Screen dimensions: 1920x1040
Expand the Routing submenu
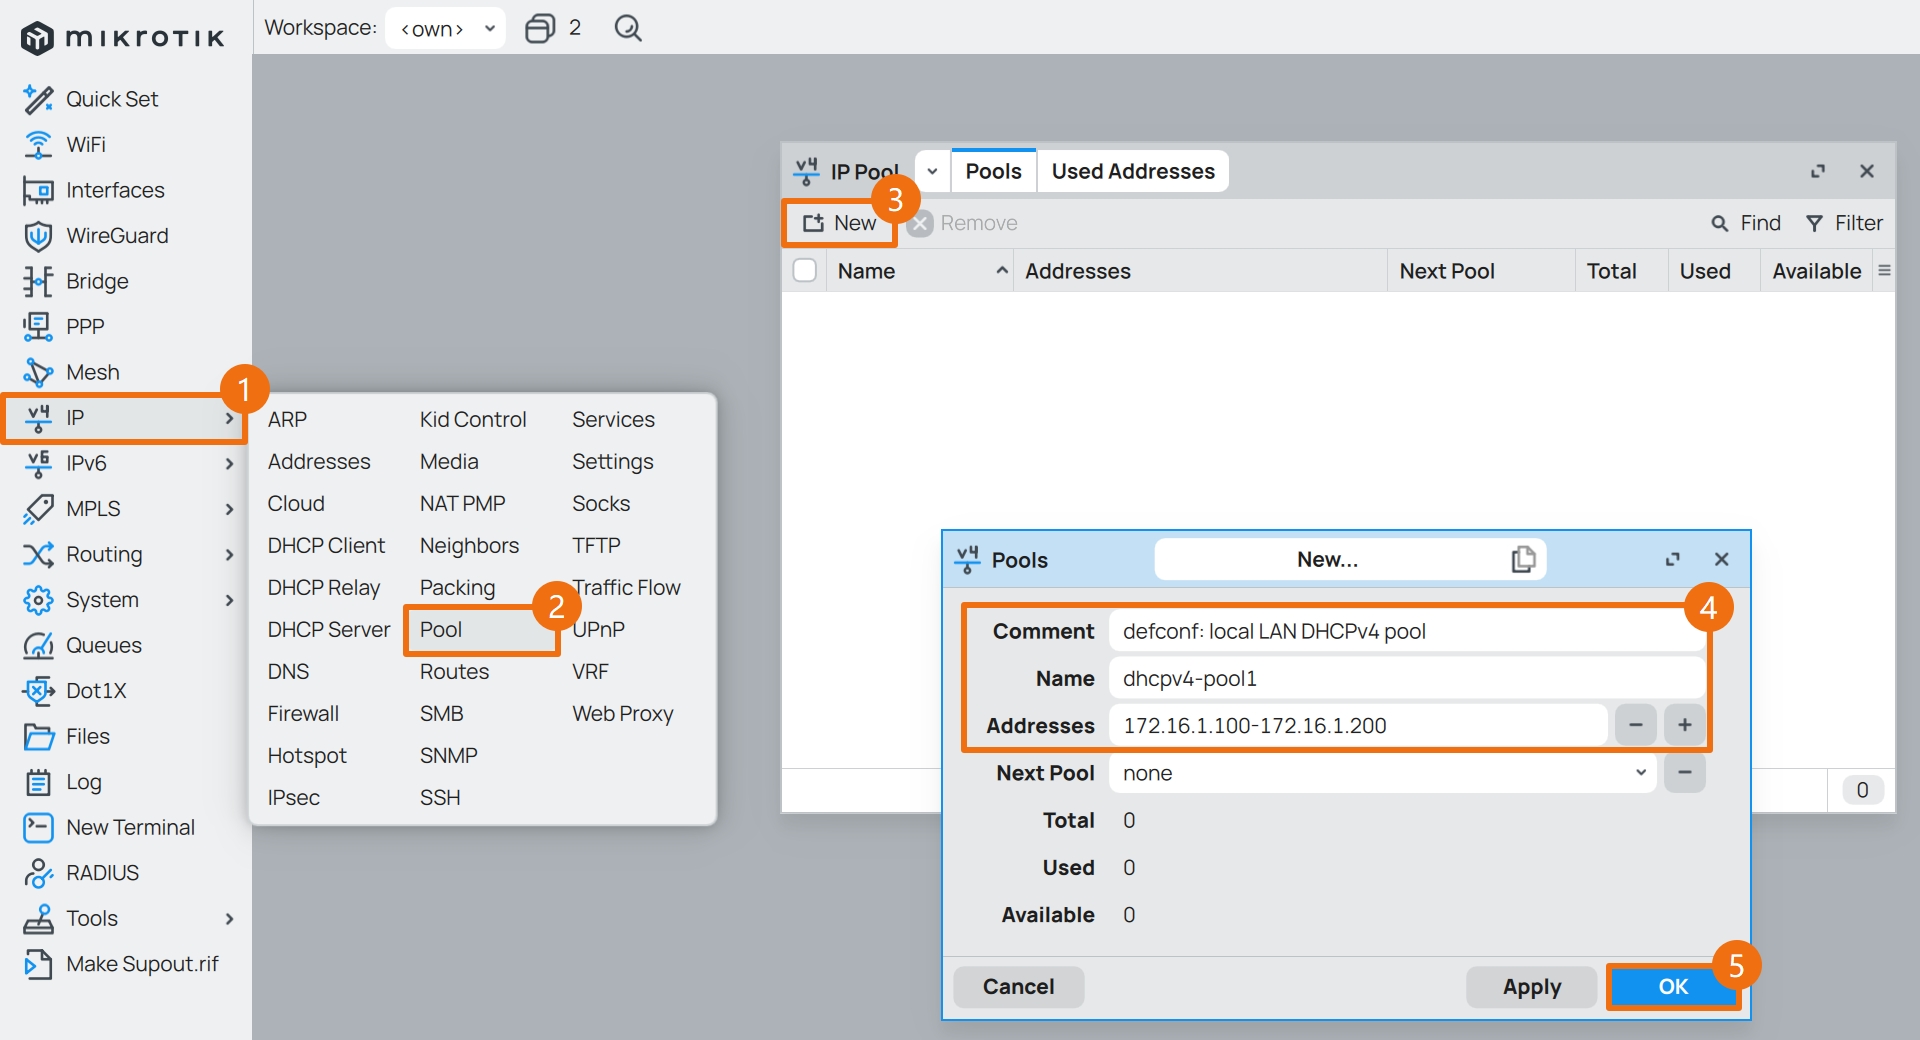pos(229,554)
